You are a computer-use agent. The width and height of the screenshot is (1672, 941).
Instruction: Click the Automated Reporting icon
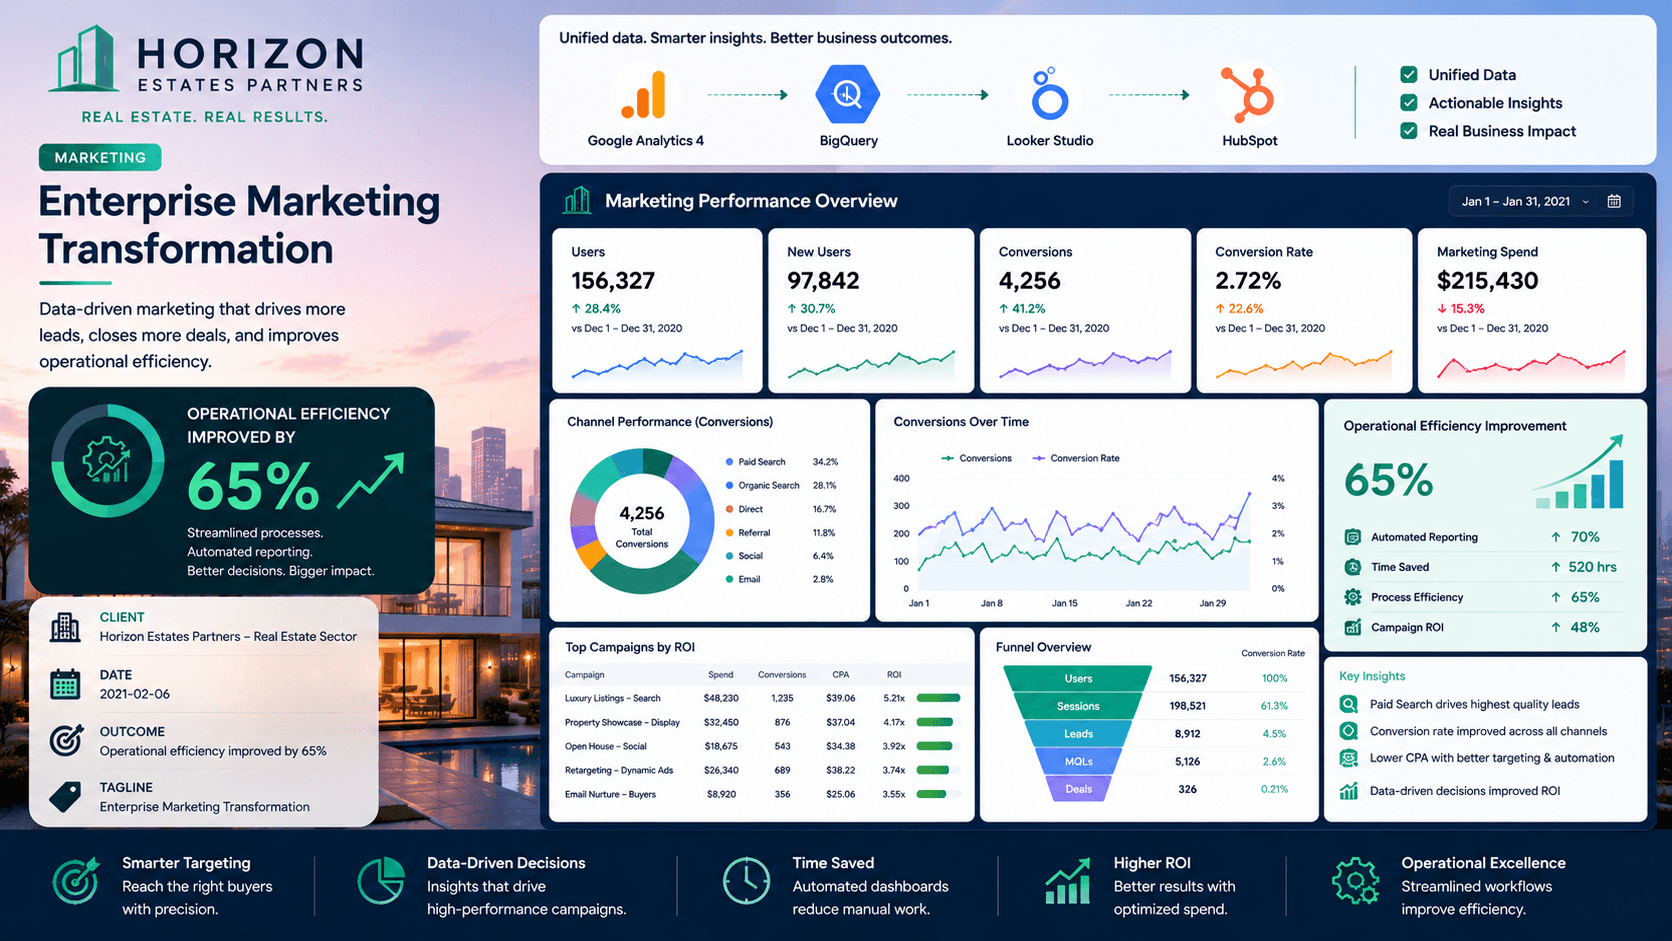pyautogui.click(x=1353, y=537)
